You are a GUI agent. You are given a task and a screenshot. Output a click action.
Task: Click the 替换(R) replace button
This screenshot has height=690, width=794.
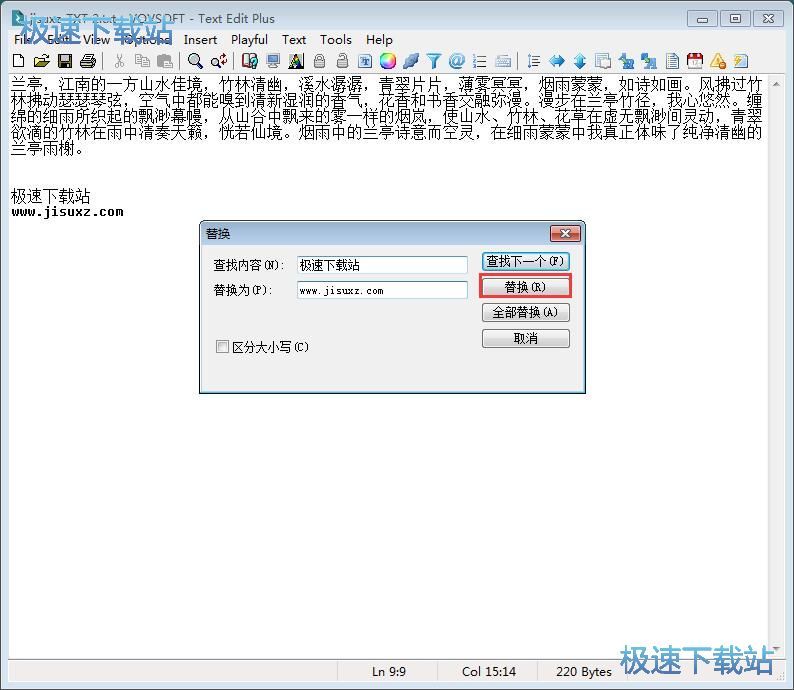pos(526,287)
